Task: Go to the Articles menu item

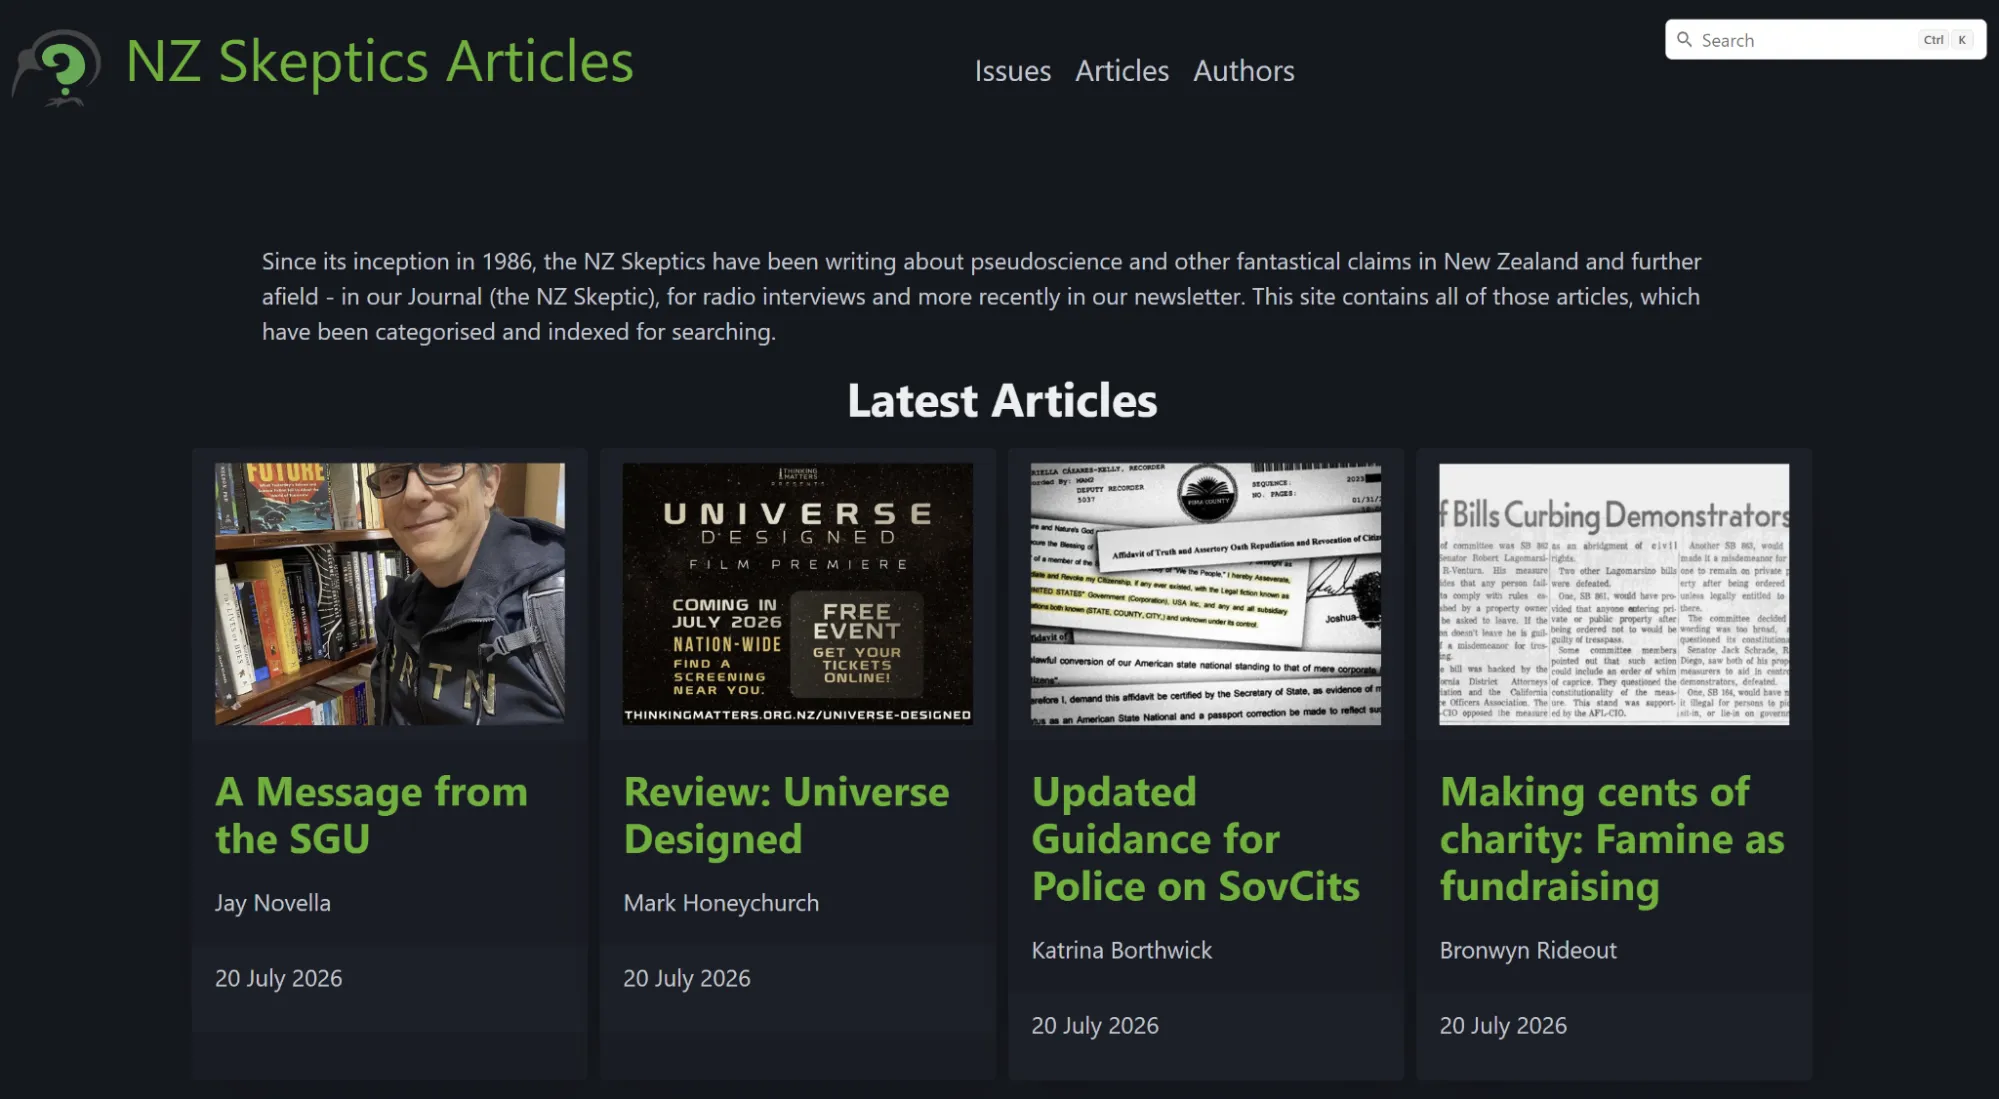Action: pos(1122,71)
